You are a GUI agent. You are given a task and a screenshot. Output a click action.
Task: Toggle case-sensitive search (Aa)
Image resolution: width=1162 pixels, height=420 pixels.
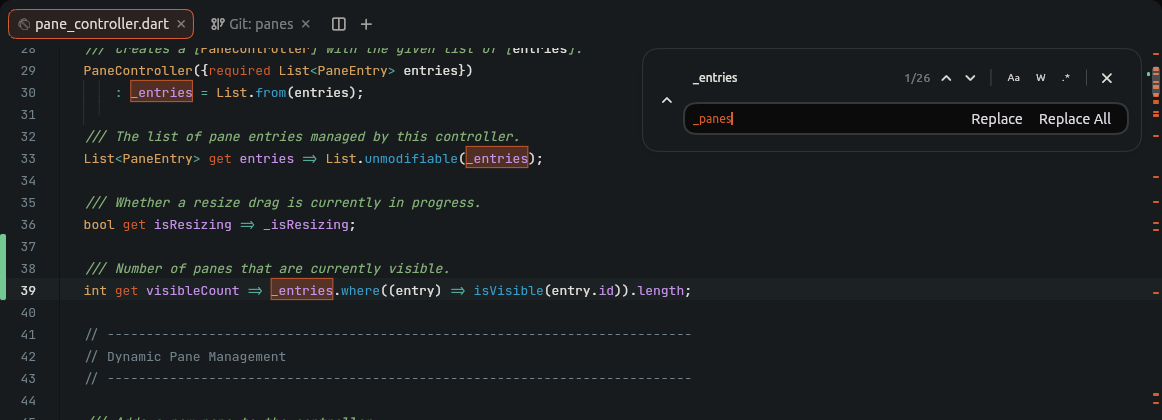coord(1014,78)
